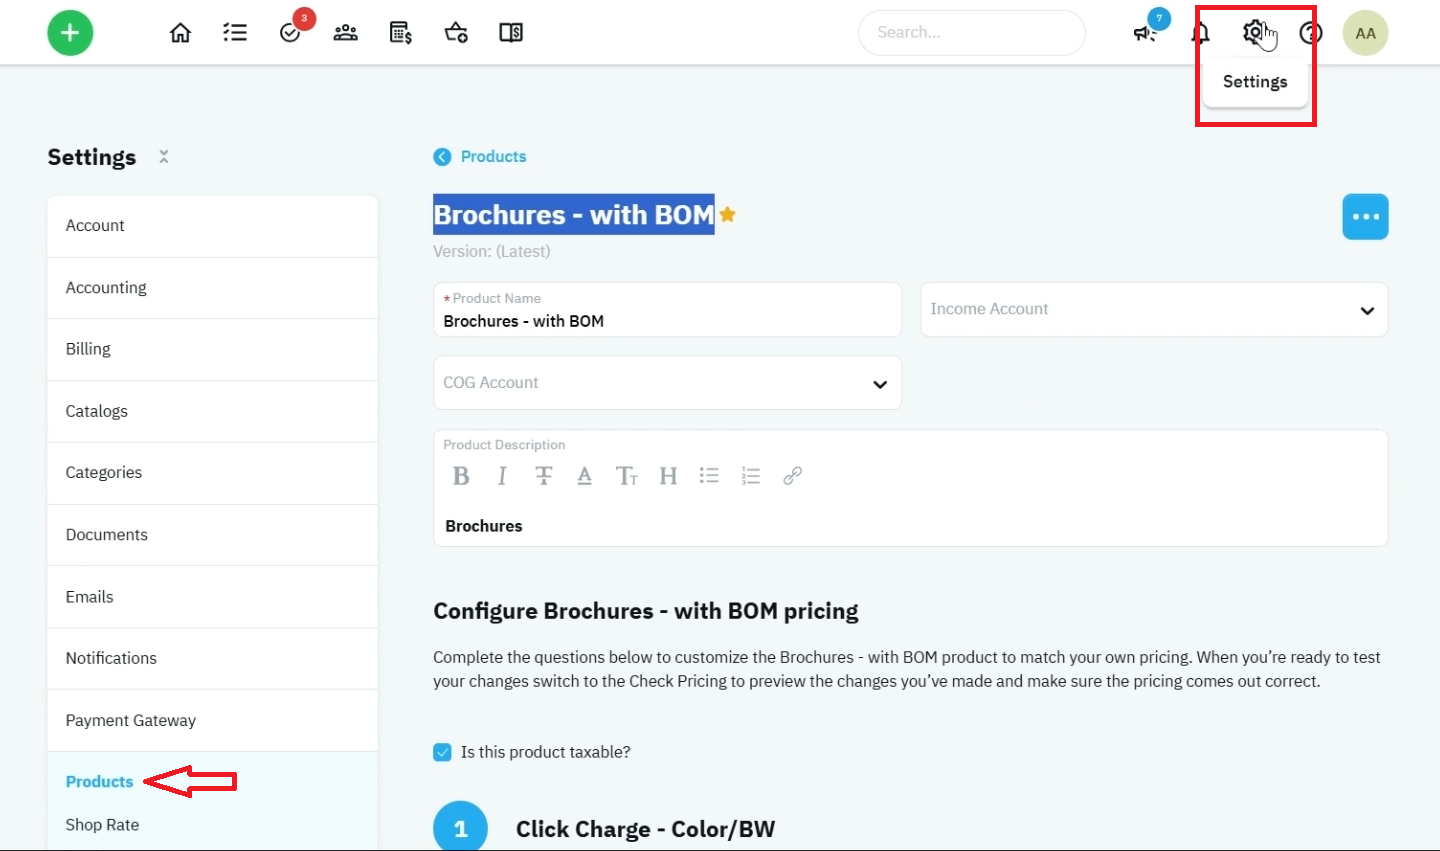Open Payment Gateway settings section
This screenshot has height=851, width=1440.
(x=212, y=720)
